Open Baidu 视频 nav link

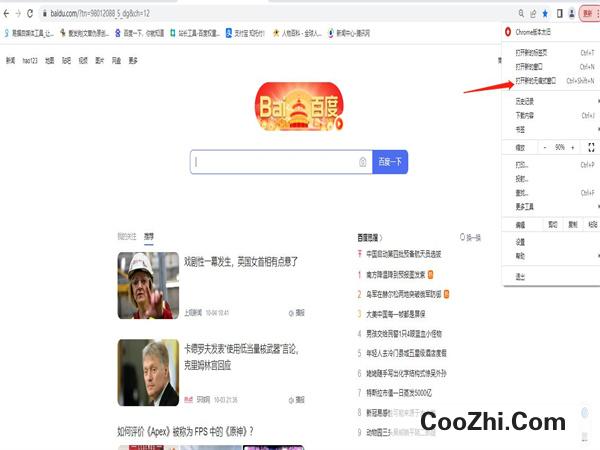(x=83, y=60)
